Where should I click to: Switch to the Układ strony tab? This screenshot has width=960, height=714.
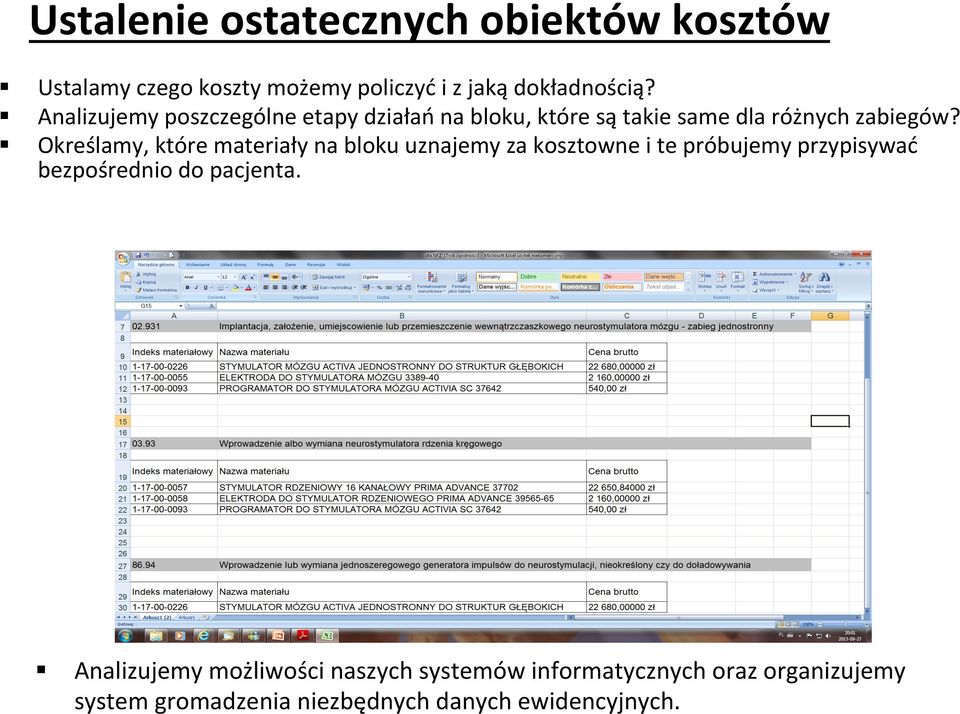233,265
